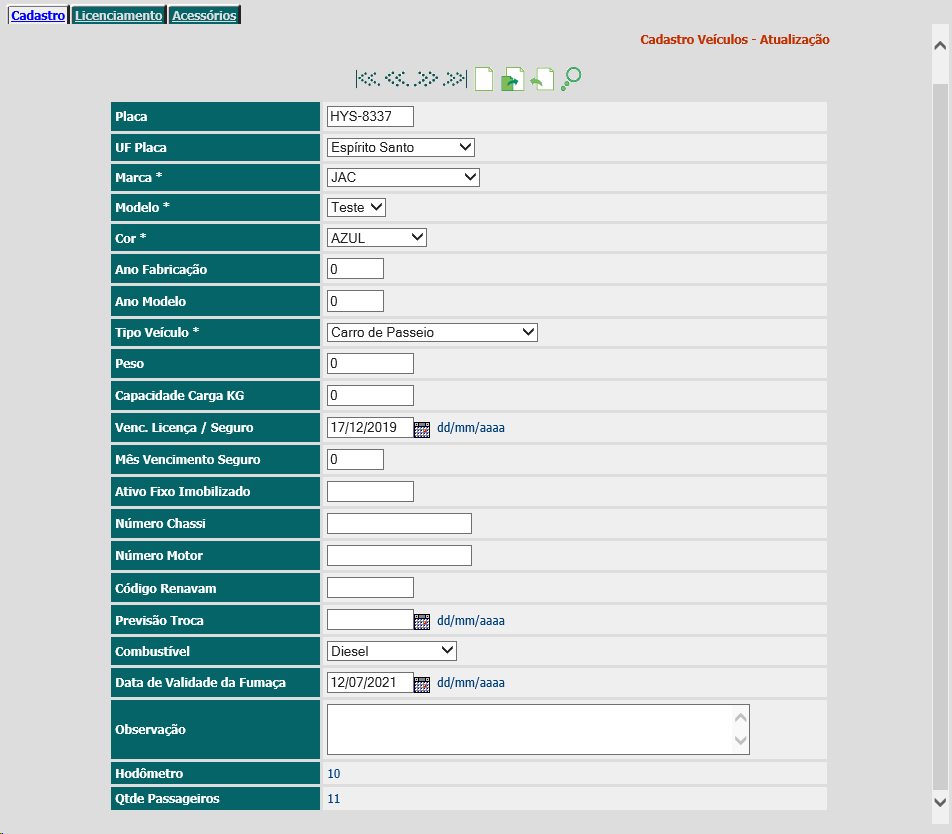
Task: Click the Qtde Passageiros value 11
Action: coord(333,799)
